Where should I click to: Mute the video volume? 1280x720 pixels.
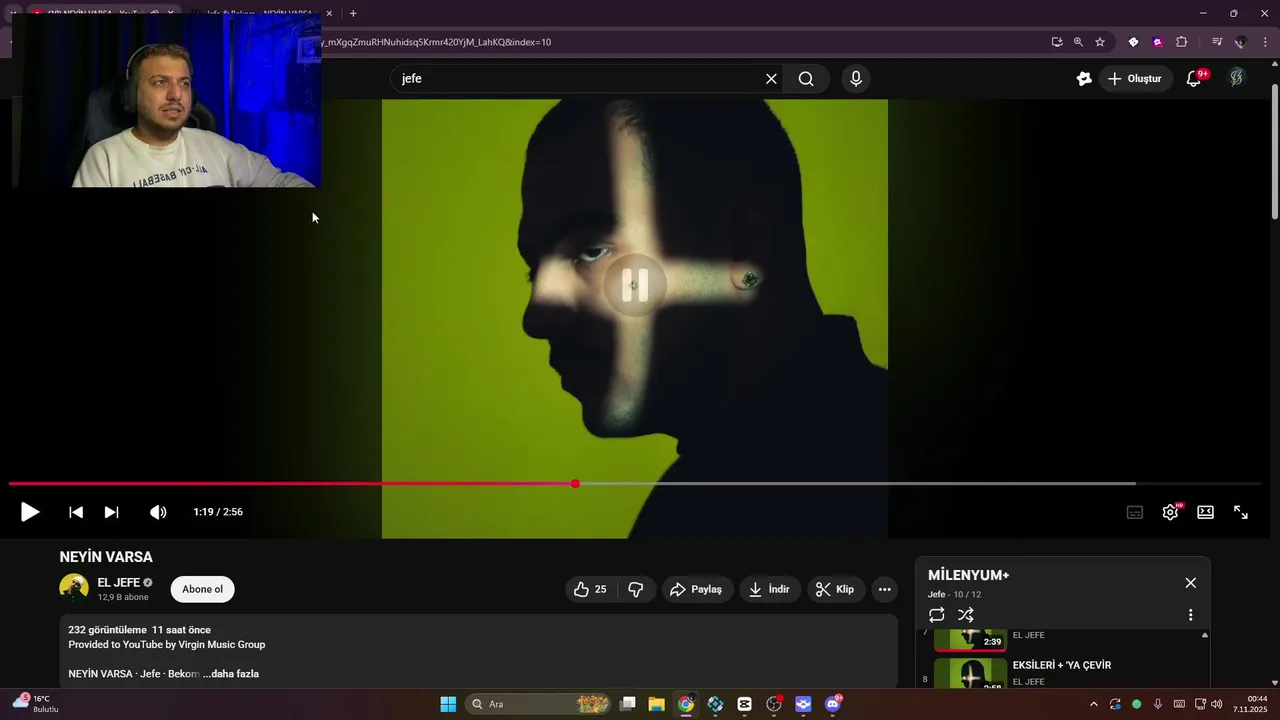(158, 512)
